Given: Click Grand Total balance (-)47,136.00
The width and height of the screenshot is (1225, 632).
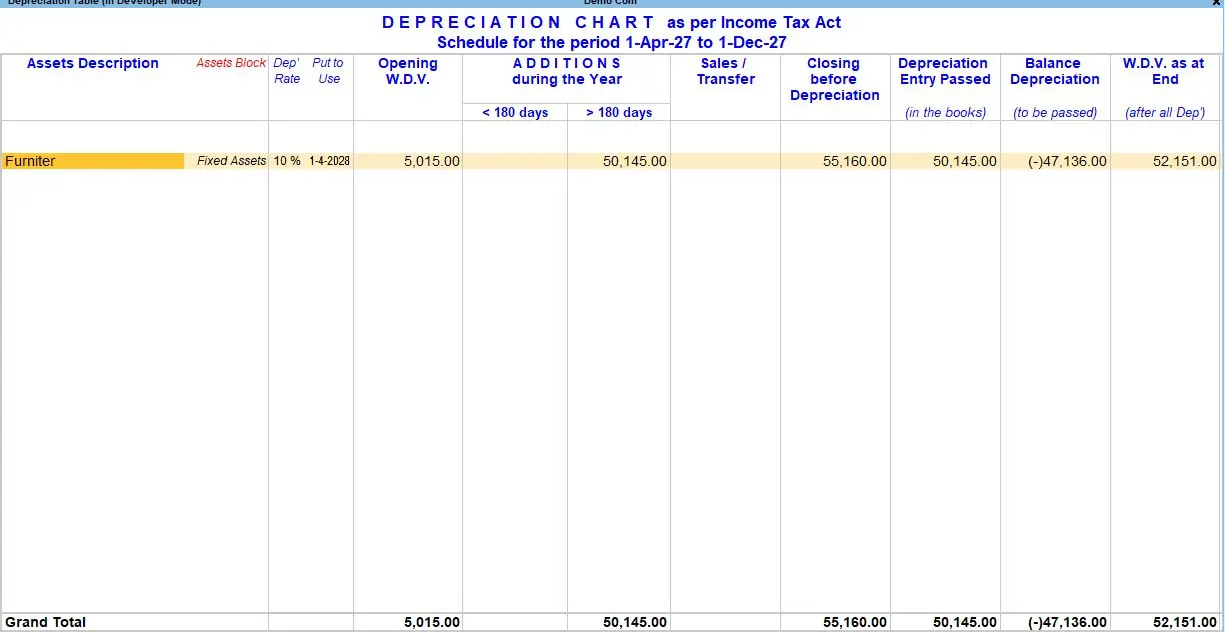Looking at the screenshot, I should click(x=1067, y=622).
